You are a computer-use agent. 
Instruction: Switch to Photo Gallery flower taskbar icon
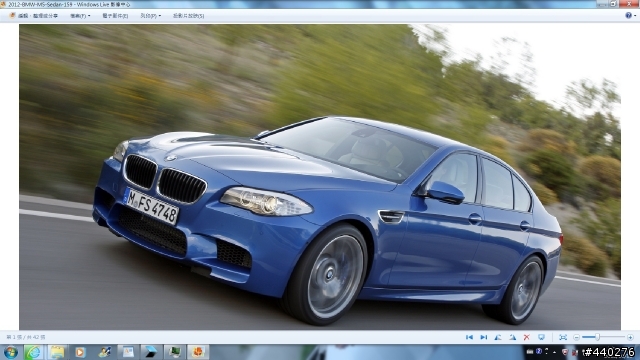point(198,352)
